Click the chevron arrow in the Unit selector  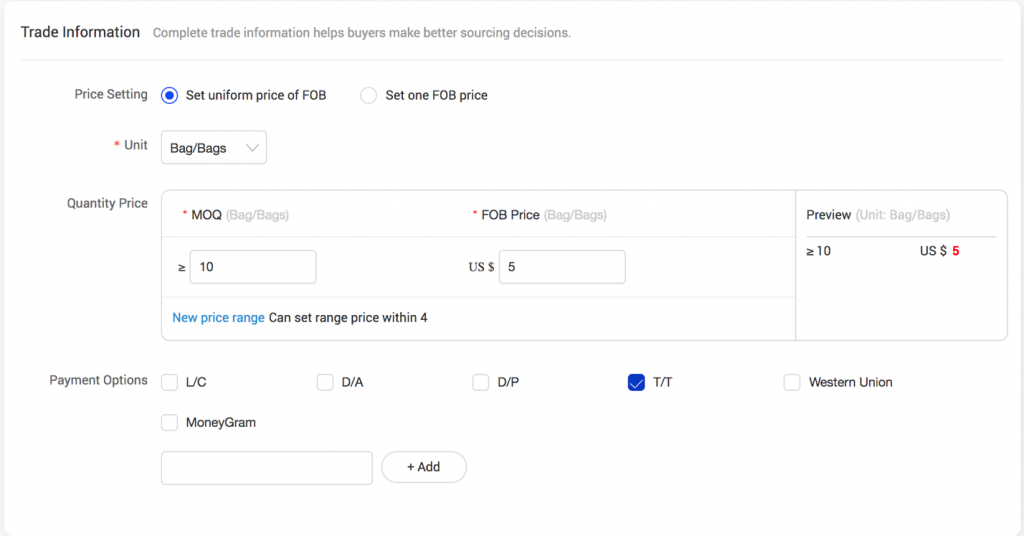(x=252, y=148)
